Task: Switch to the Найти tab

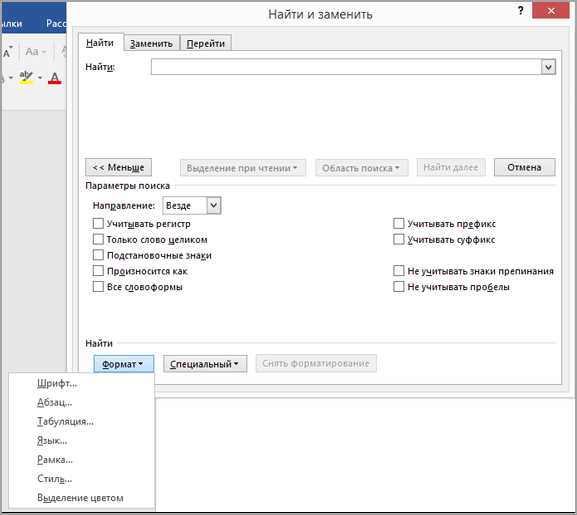Action: [x=100, y=43]
